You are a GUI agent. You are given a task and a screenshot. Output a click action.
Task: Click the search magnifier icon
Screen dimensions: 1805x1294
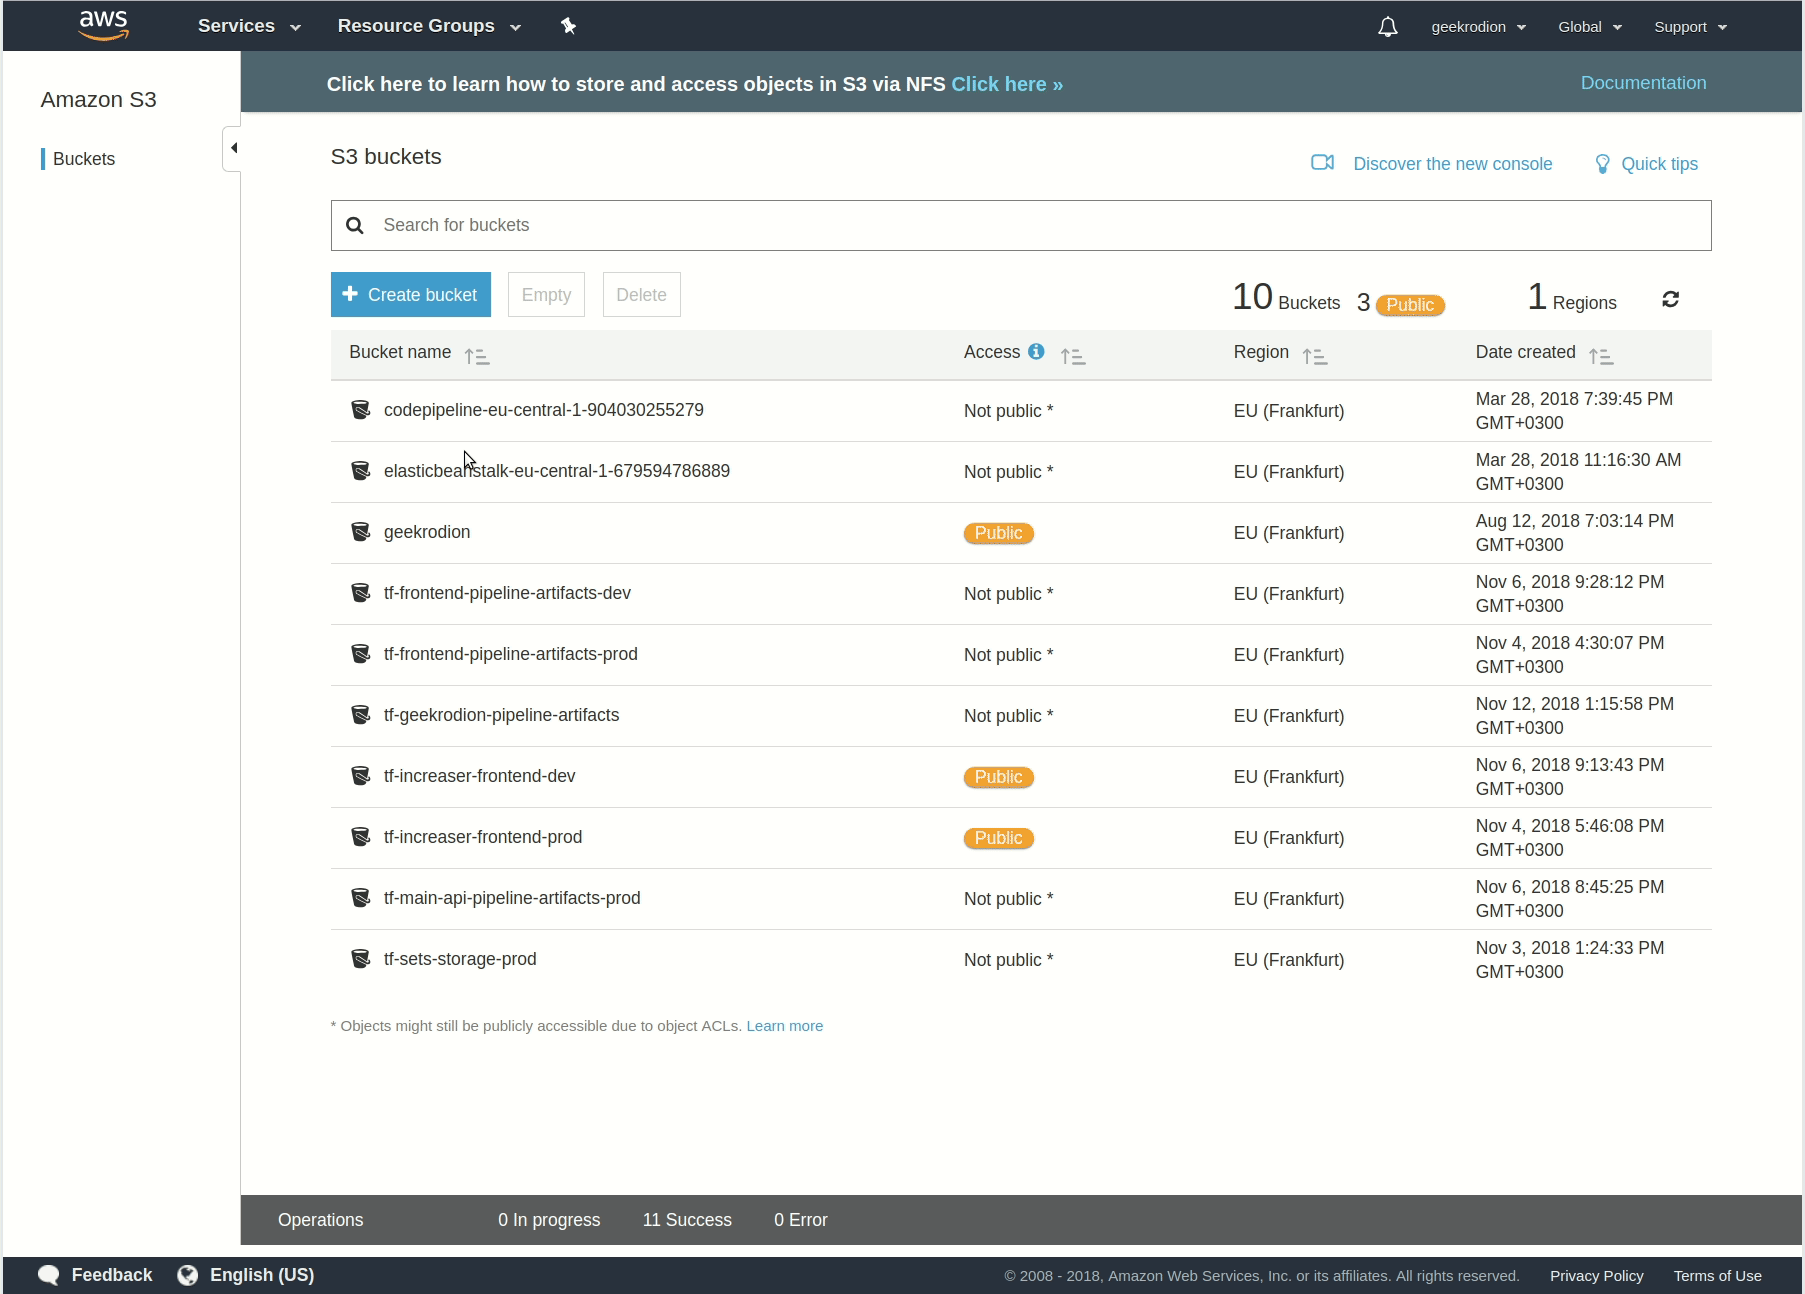point(354,225)
